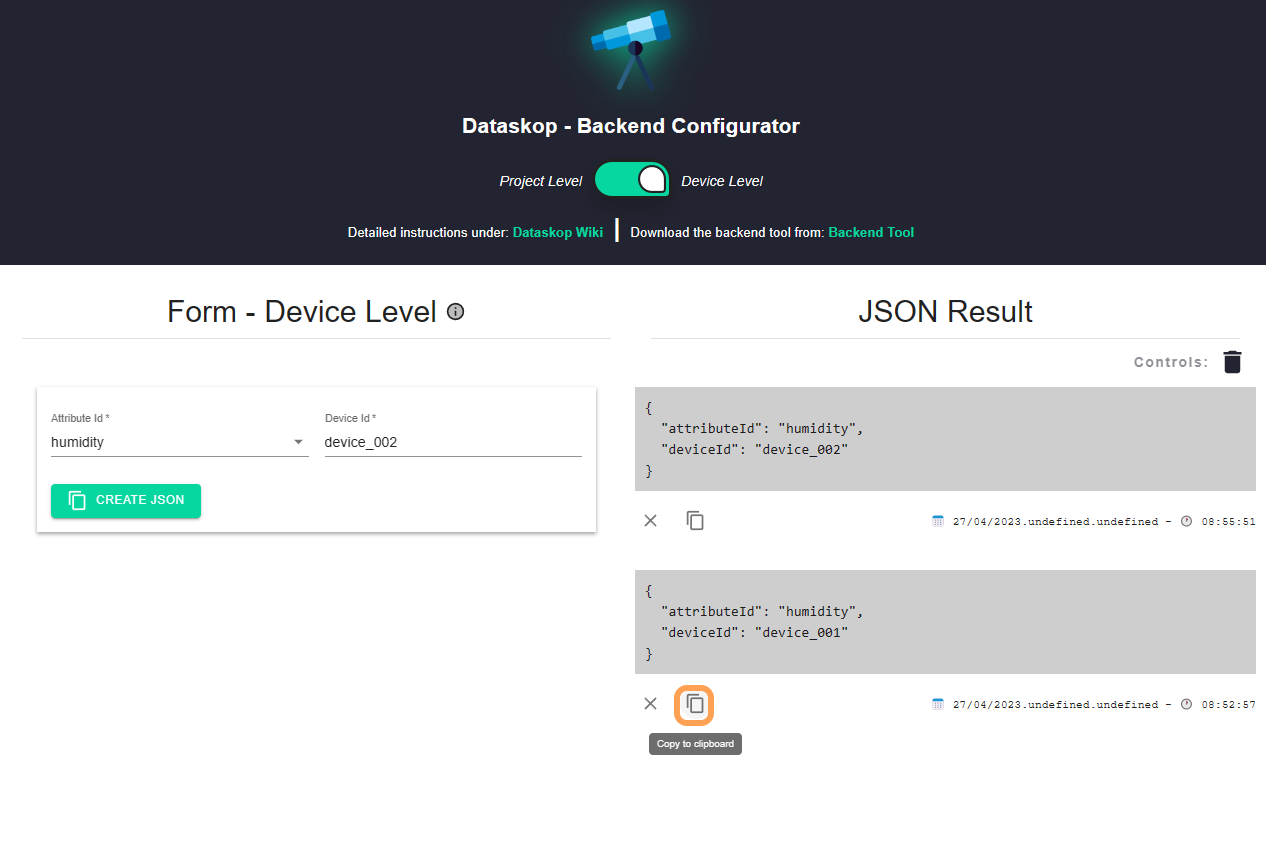The width and height of the screenshot is (1266, 853).
Task: Click into the Device Id input field
Action: [x=453, y=442]
